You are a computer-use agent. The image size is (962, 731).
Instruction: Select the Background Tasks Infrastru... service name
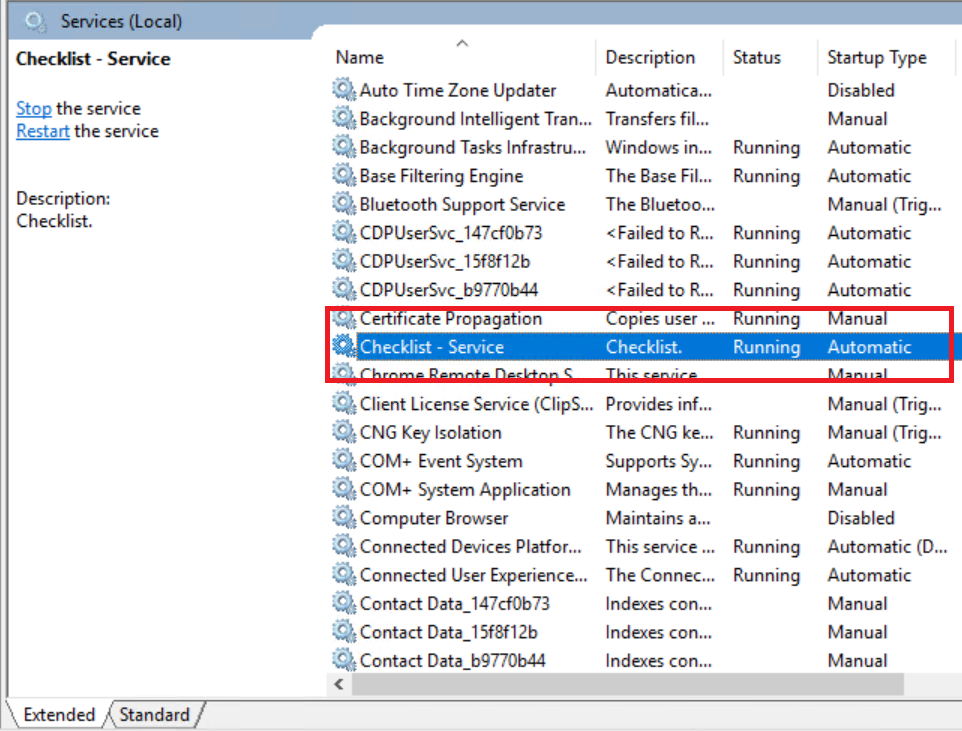pos(472,147)
